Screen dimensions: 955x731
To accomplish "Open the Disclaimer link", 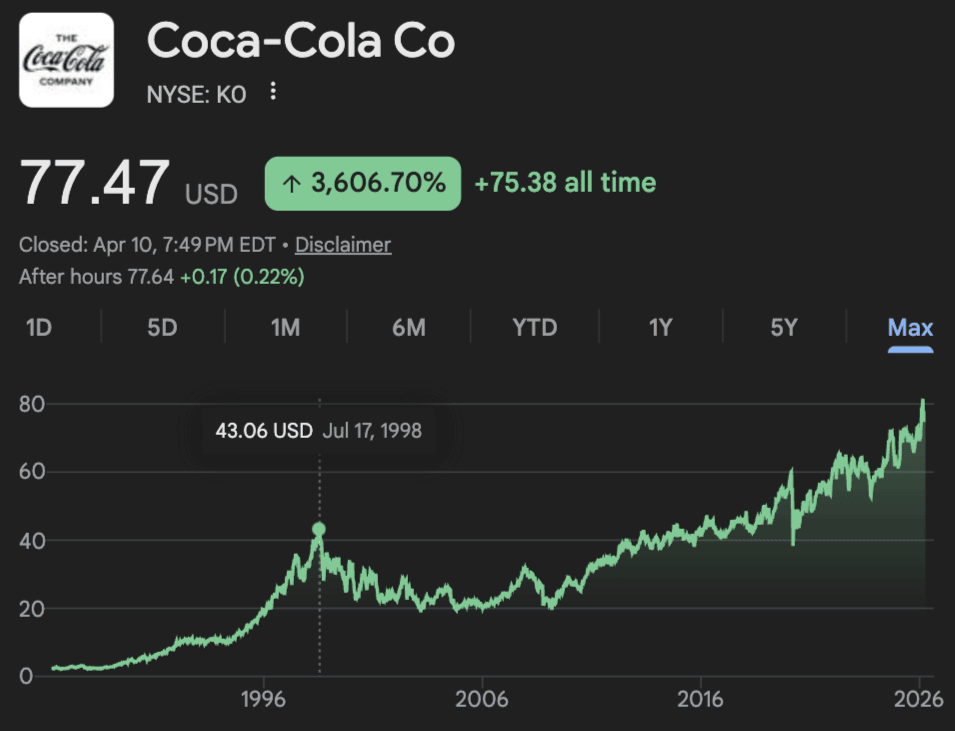I will point(343,245).
